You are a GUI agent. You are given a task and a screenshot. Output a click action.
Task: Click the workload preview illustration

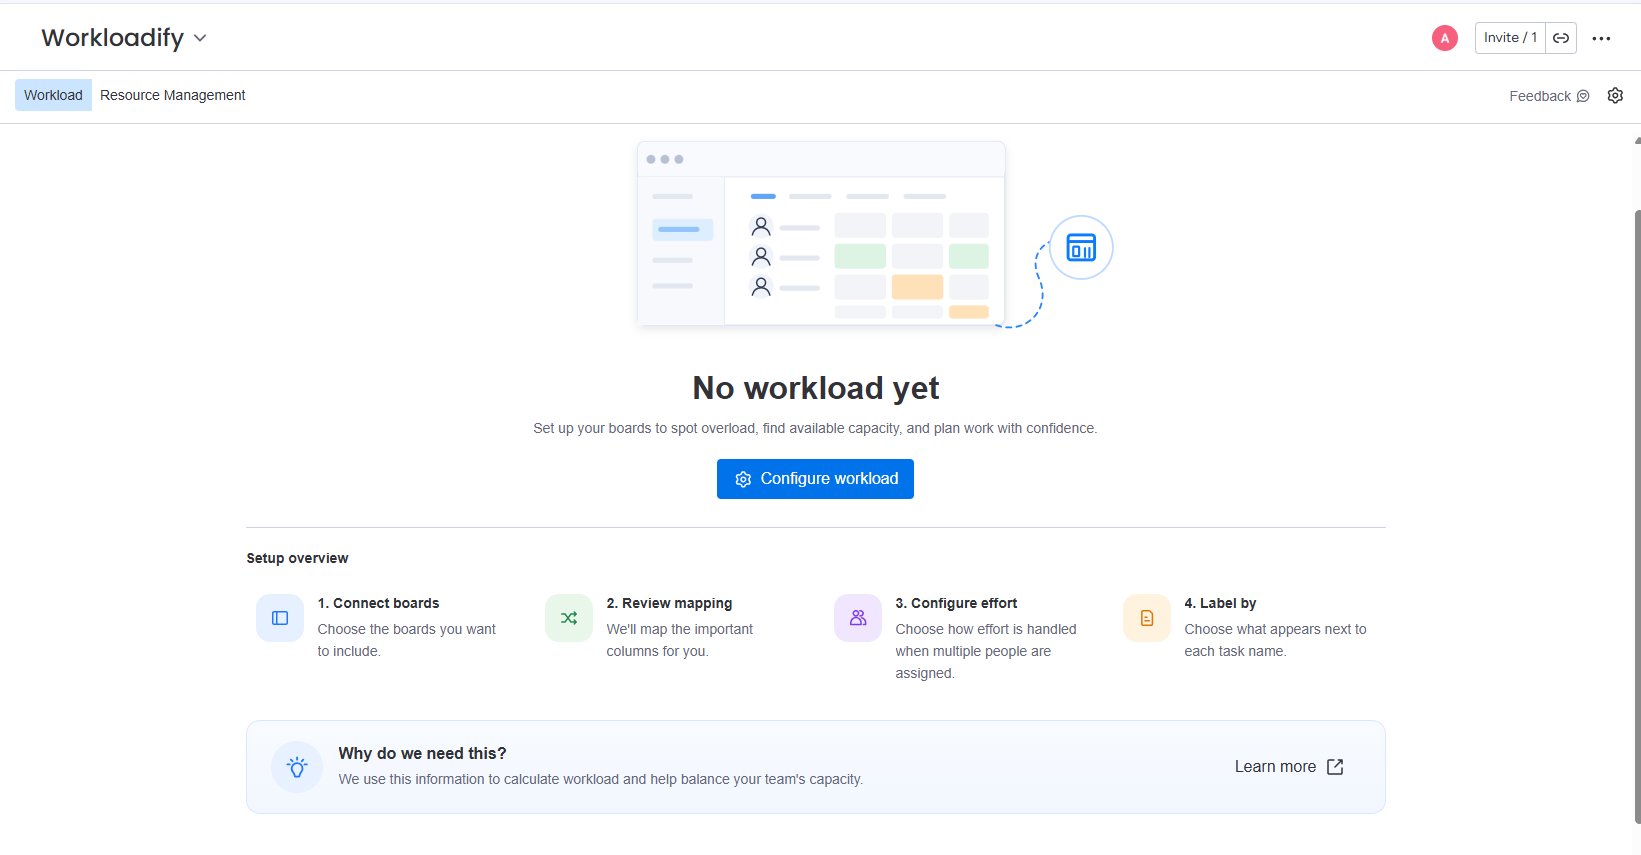click(x=821, y=234)
